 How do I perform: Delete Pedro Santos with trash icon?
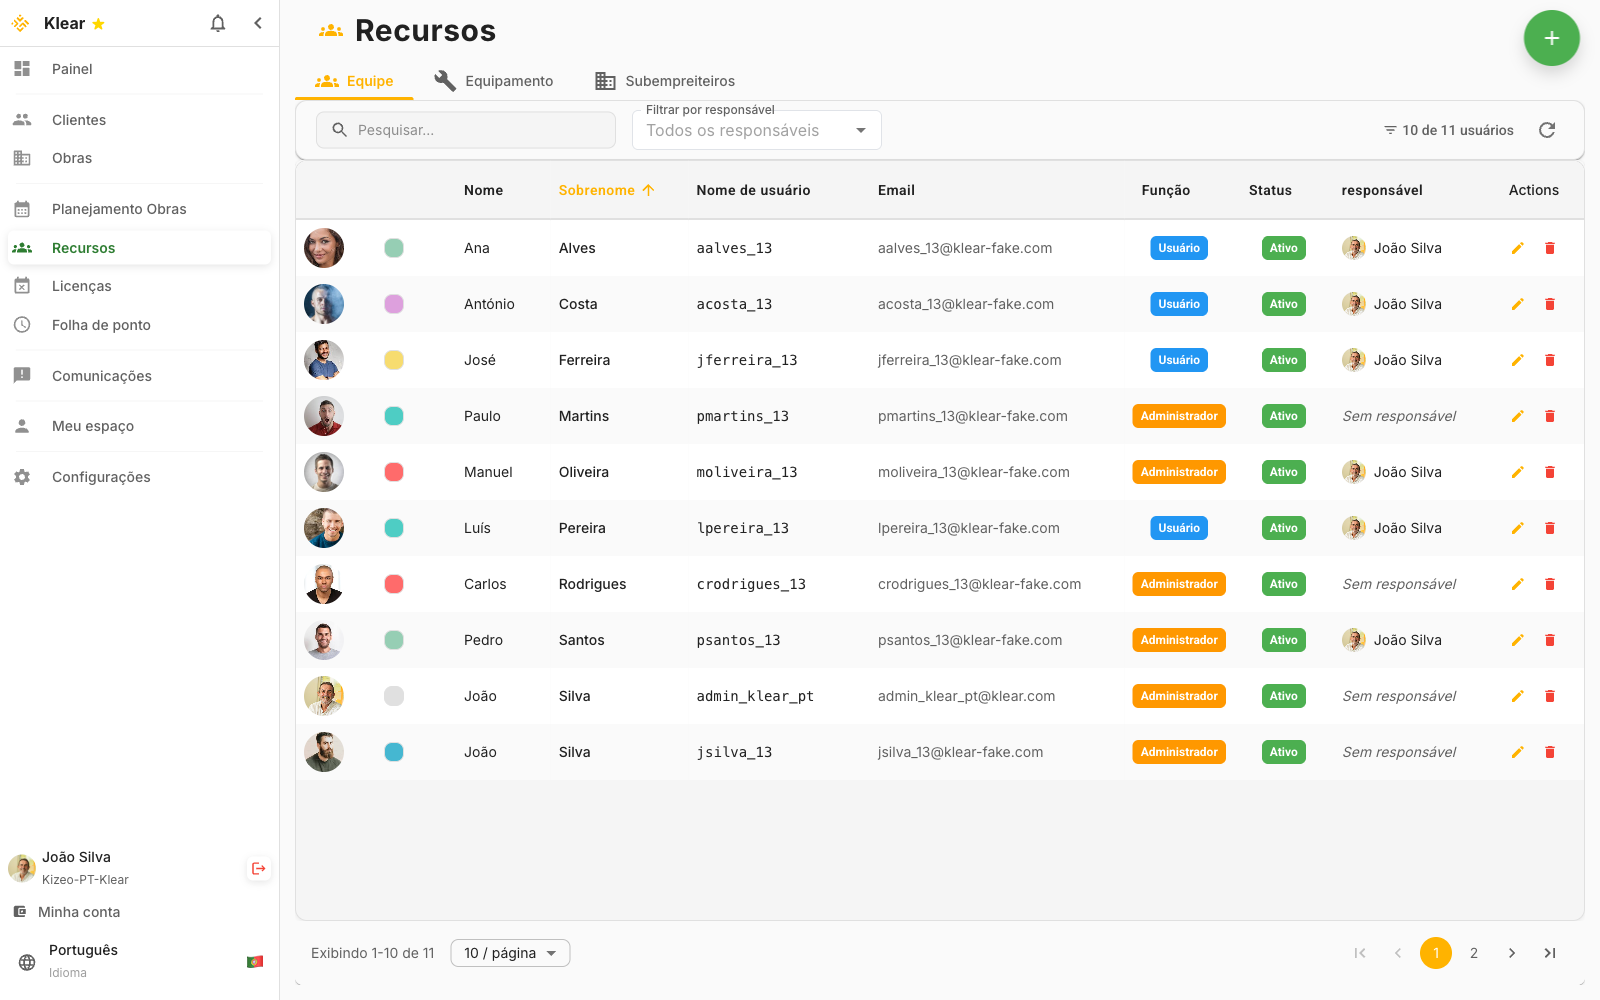click(x=1550, y=640)
